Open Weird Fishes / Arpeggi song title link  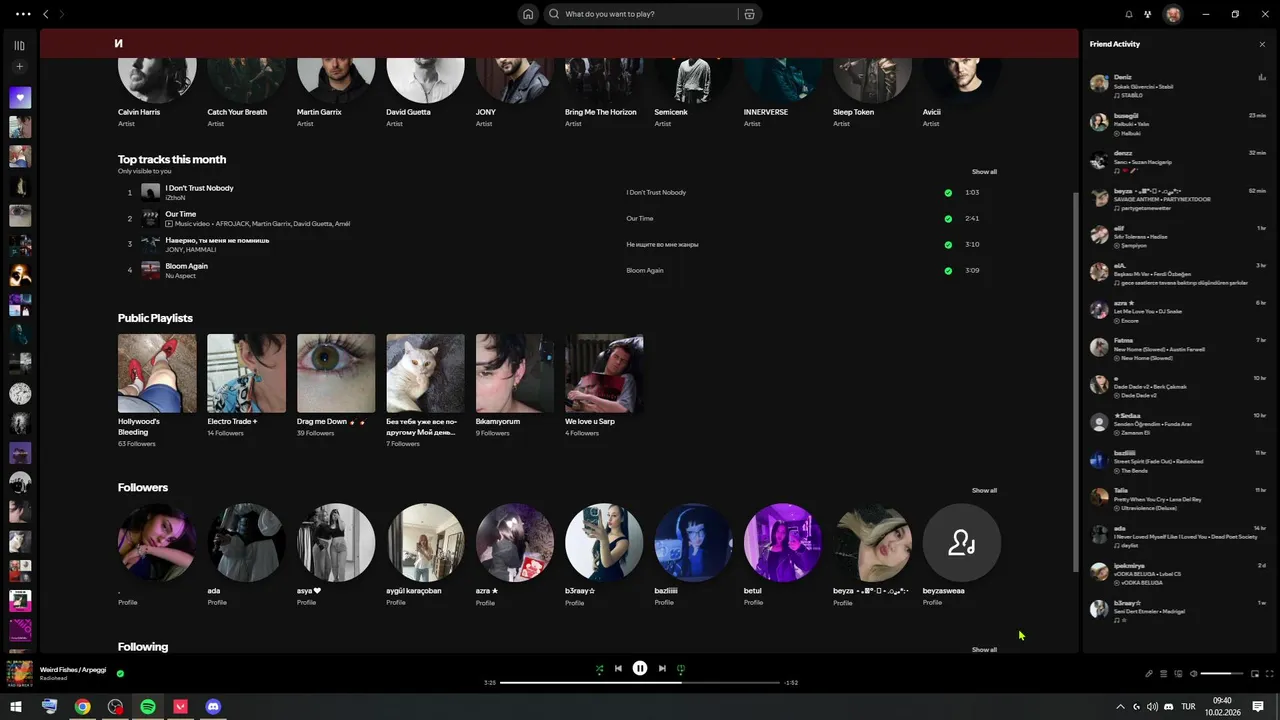click(x=73, y=669)
